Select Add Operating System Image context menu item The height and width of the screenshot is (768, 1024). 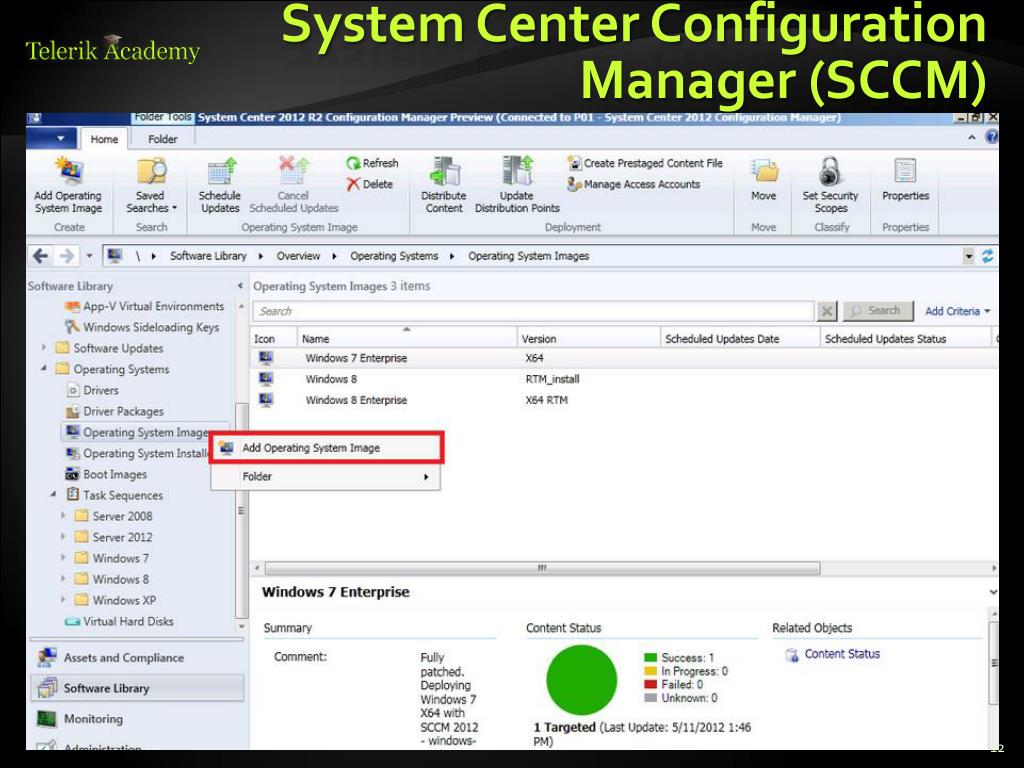[x=311, y=448]
